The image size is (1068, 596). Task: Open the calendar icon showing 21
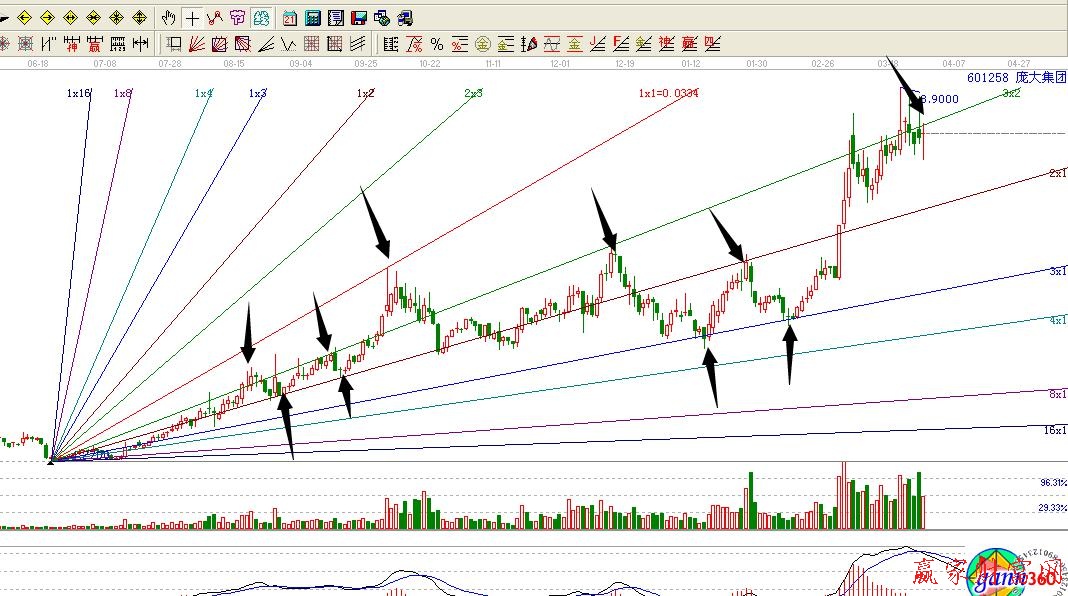tap(290, 18)
